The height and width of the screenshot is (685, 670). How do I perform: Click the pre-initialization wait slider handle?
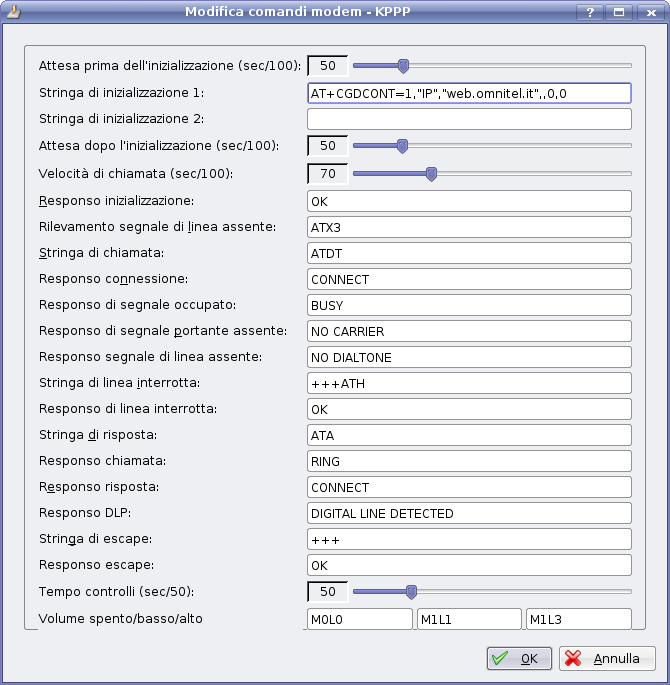click(x=403, y=66)
